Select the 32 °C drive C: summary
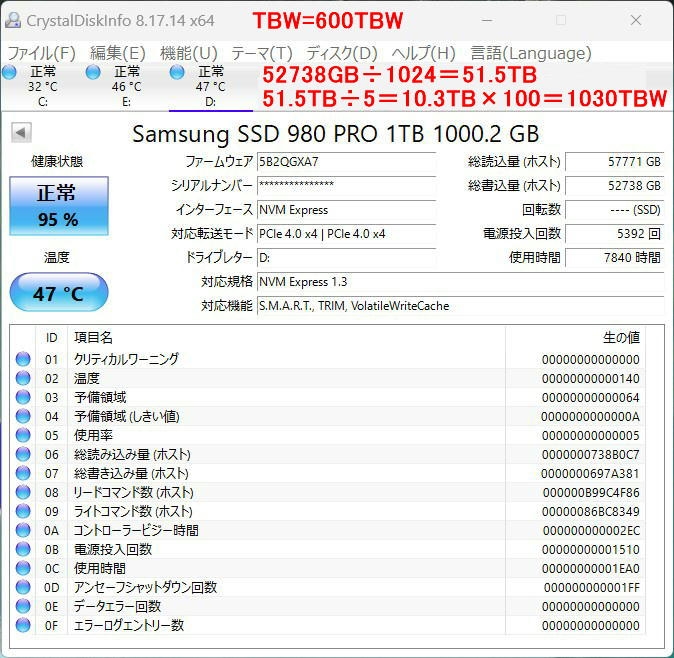Screen dimensions: 674x658 click(x=42, y=86)
